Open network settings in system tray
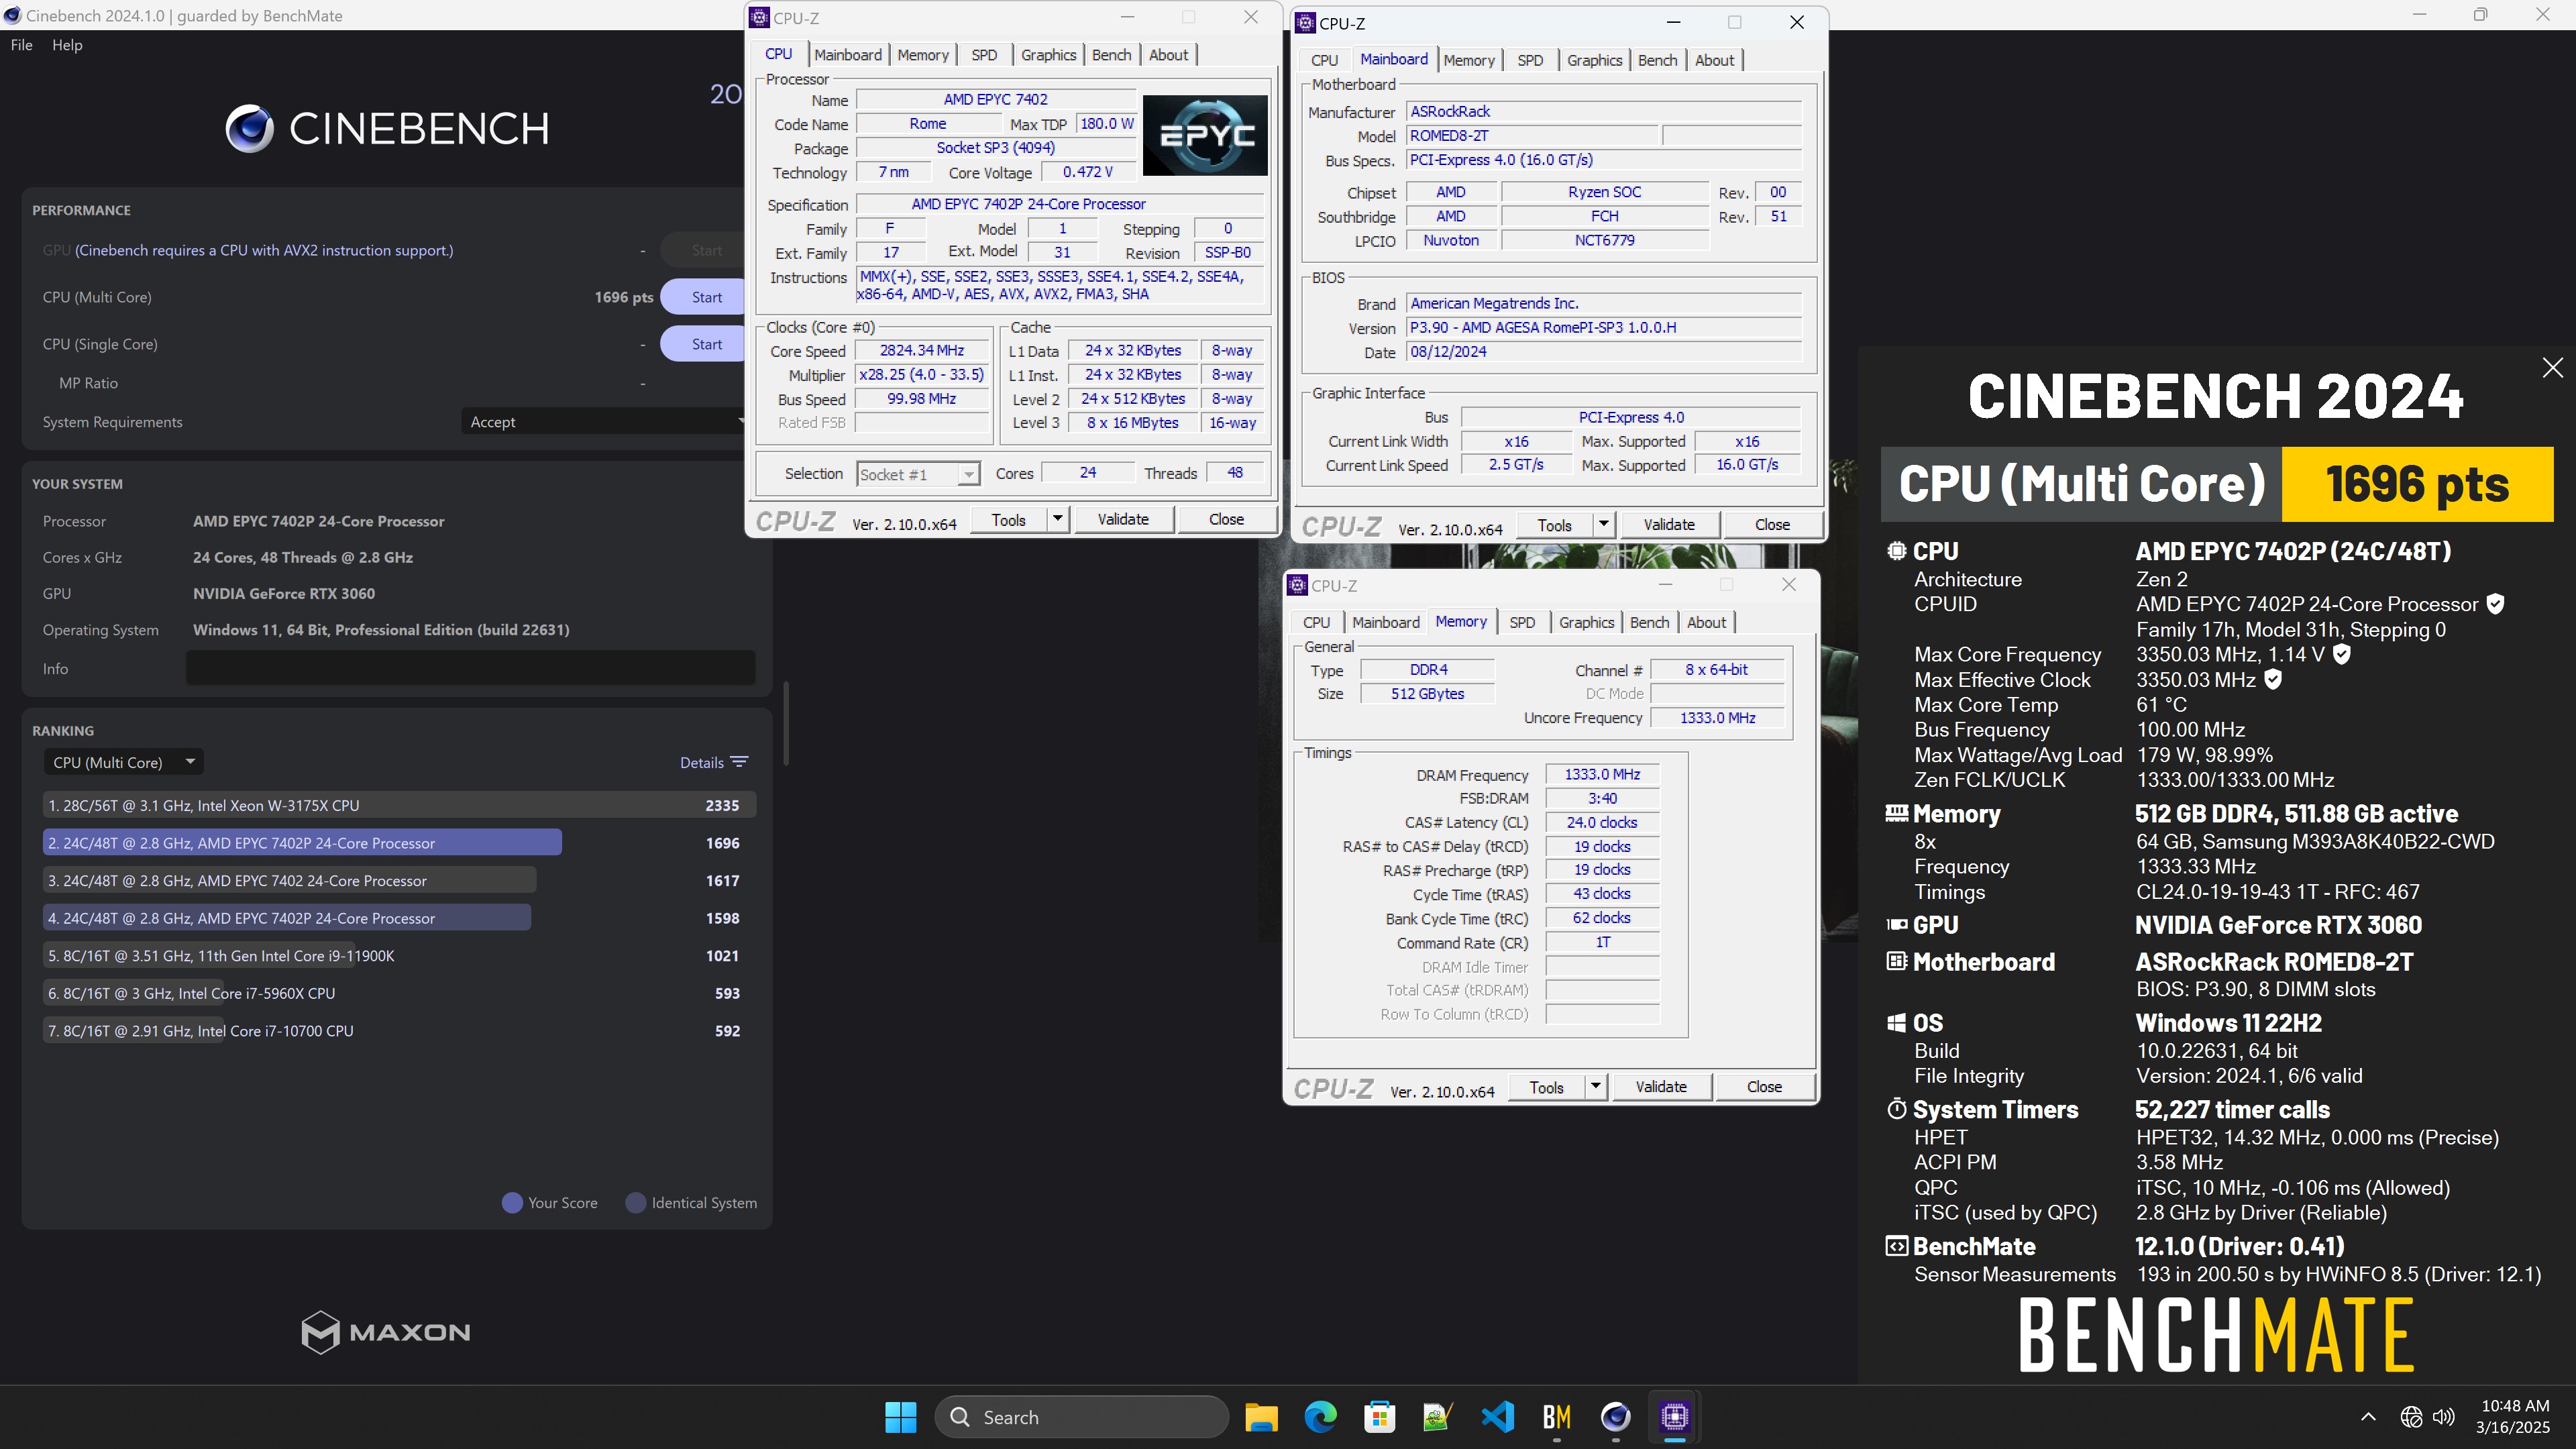Image resolution: width=2576 pixels, height=1449 pixels. click(x=2411, y=1417)
